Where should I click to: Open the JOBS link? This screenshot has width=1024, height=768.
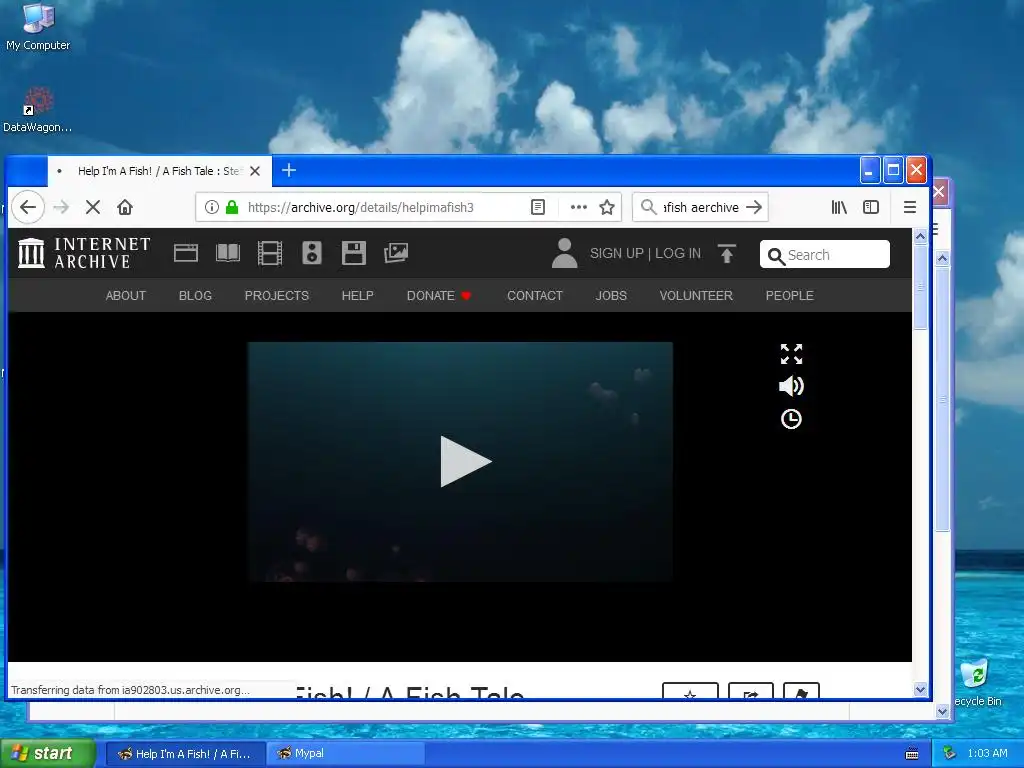click(x=611, y=296)
